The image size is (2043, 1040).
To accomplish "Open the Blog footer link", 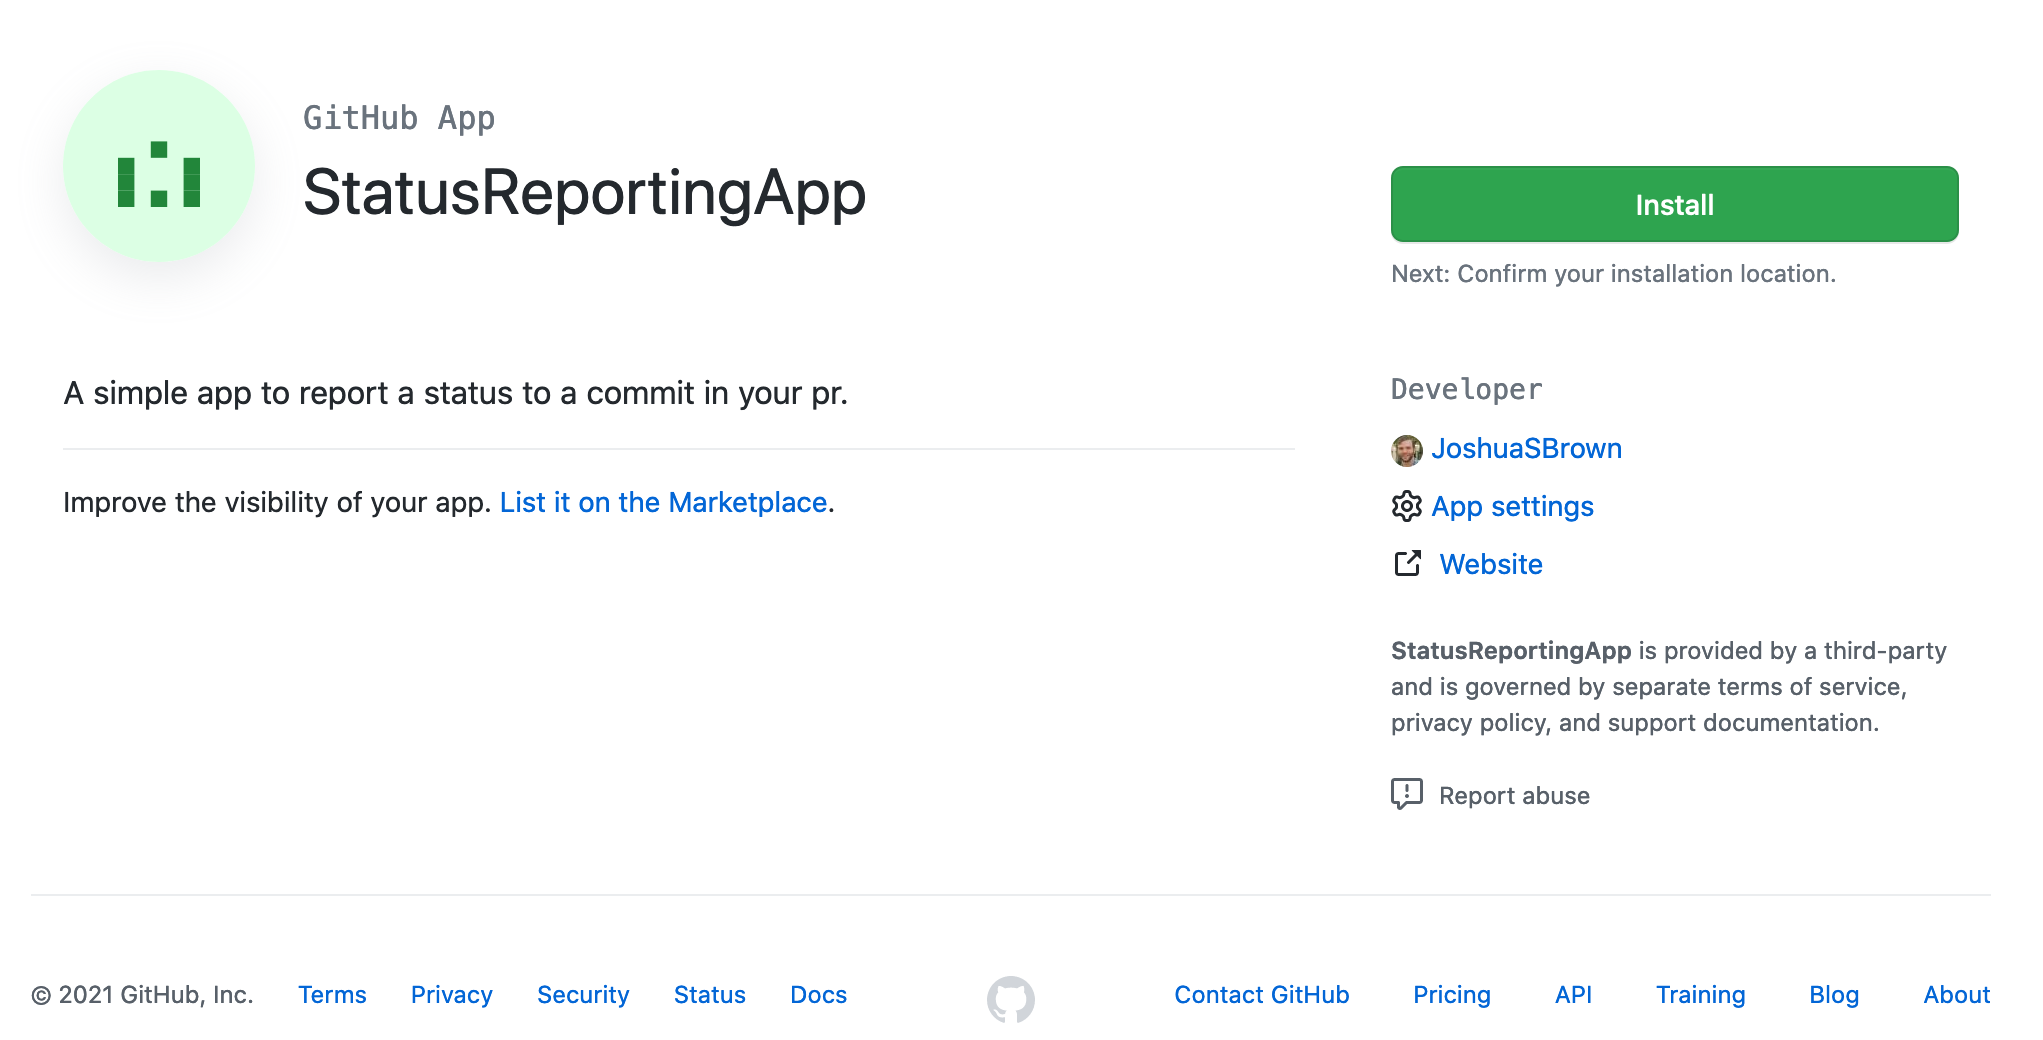I will tap(1834, 995).
